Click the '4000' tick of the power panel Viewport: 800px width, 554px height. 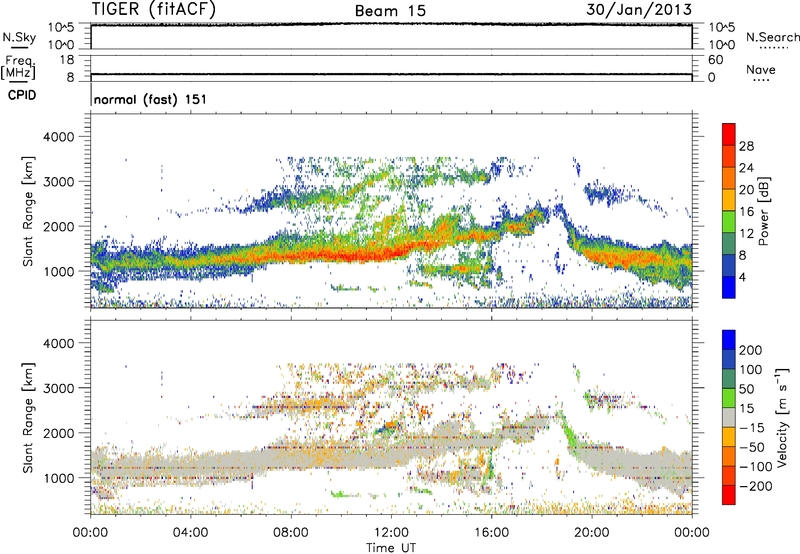pos(59,137)
